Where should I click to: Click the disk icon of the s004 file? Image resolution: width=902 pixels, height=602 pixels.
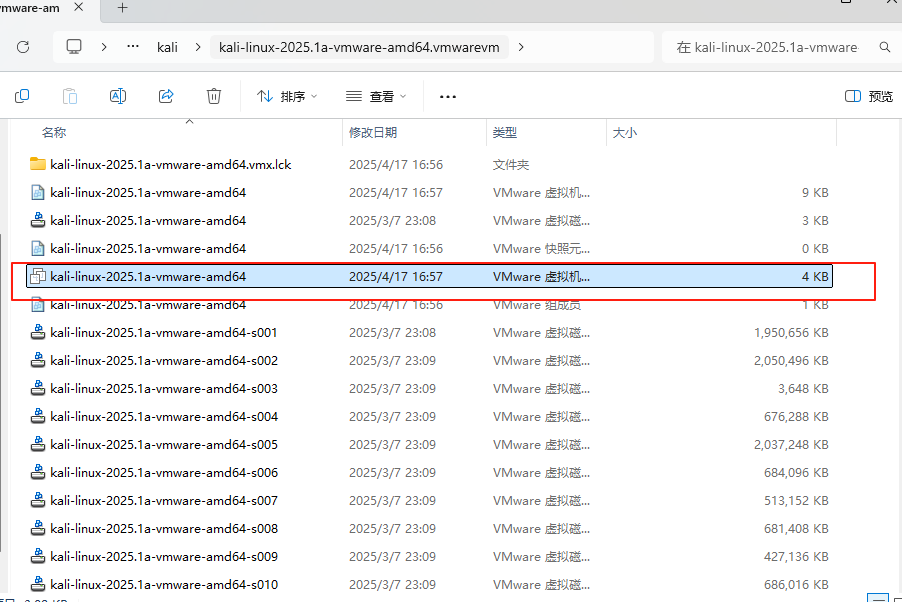coord(38,416)
